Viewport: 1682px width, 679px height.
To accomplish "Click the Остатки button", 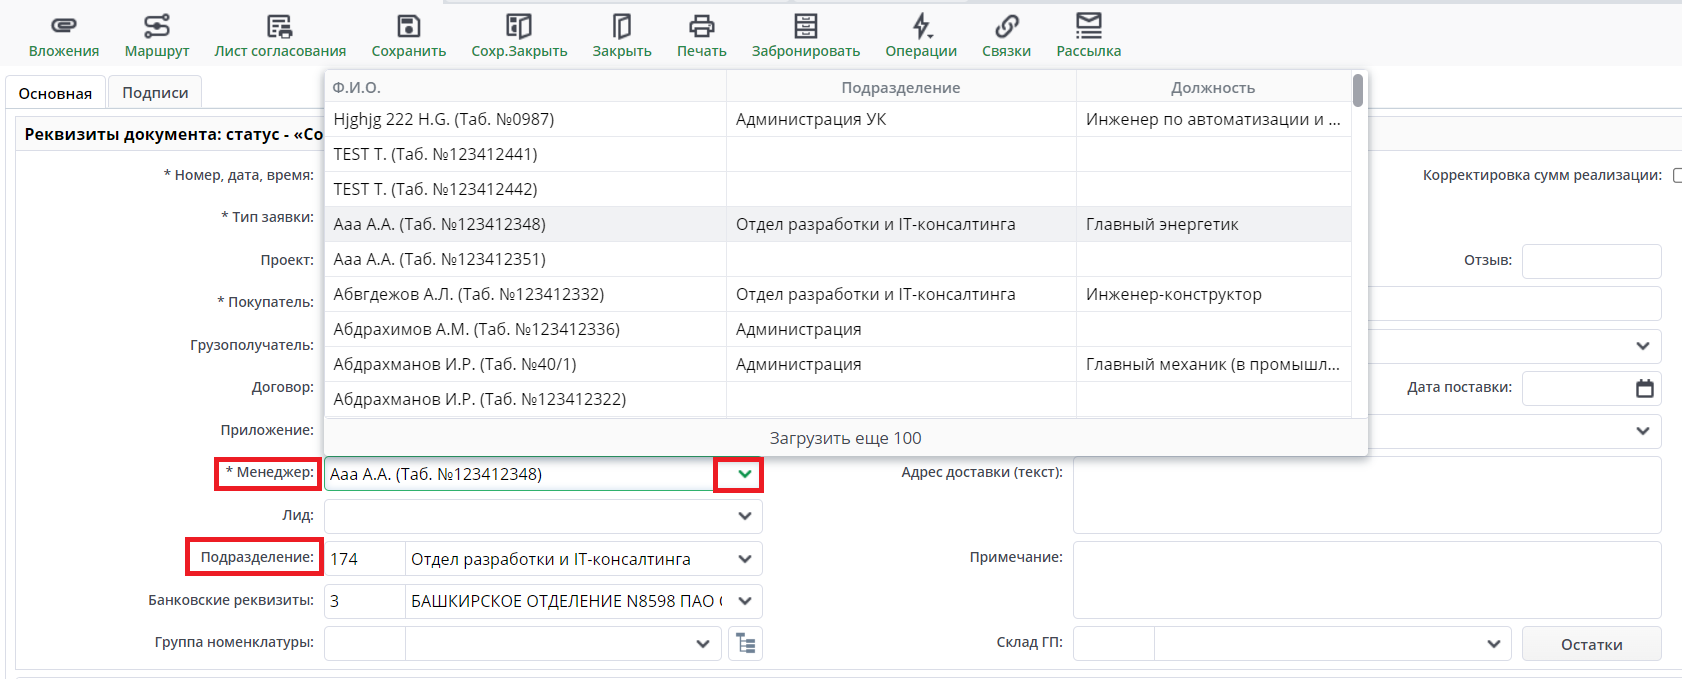I will tap(1591, 644).
